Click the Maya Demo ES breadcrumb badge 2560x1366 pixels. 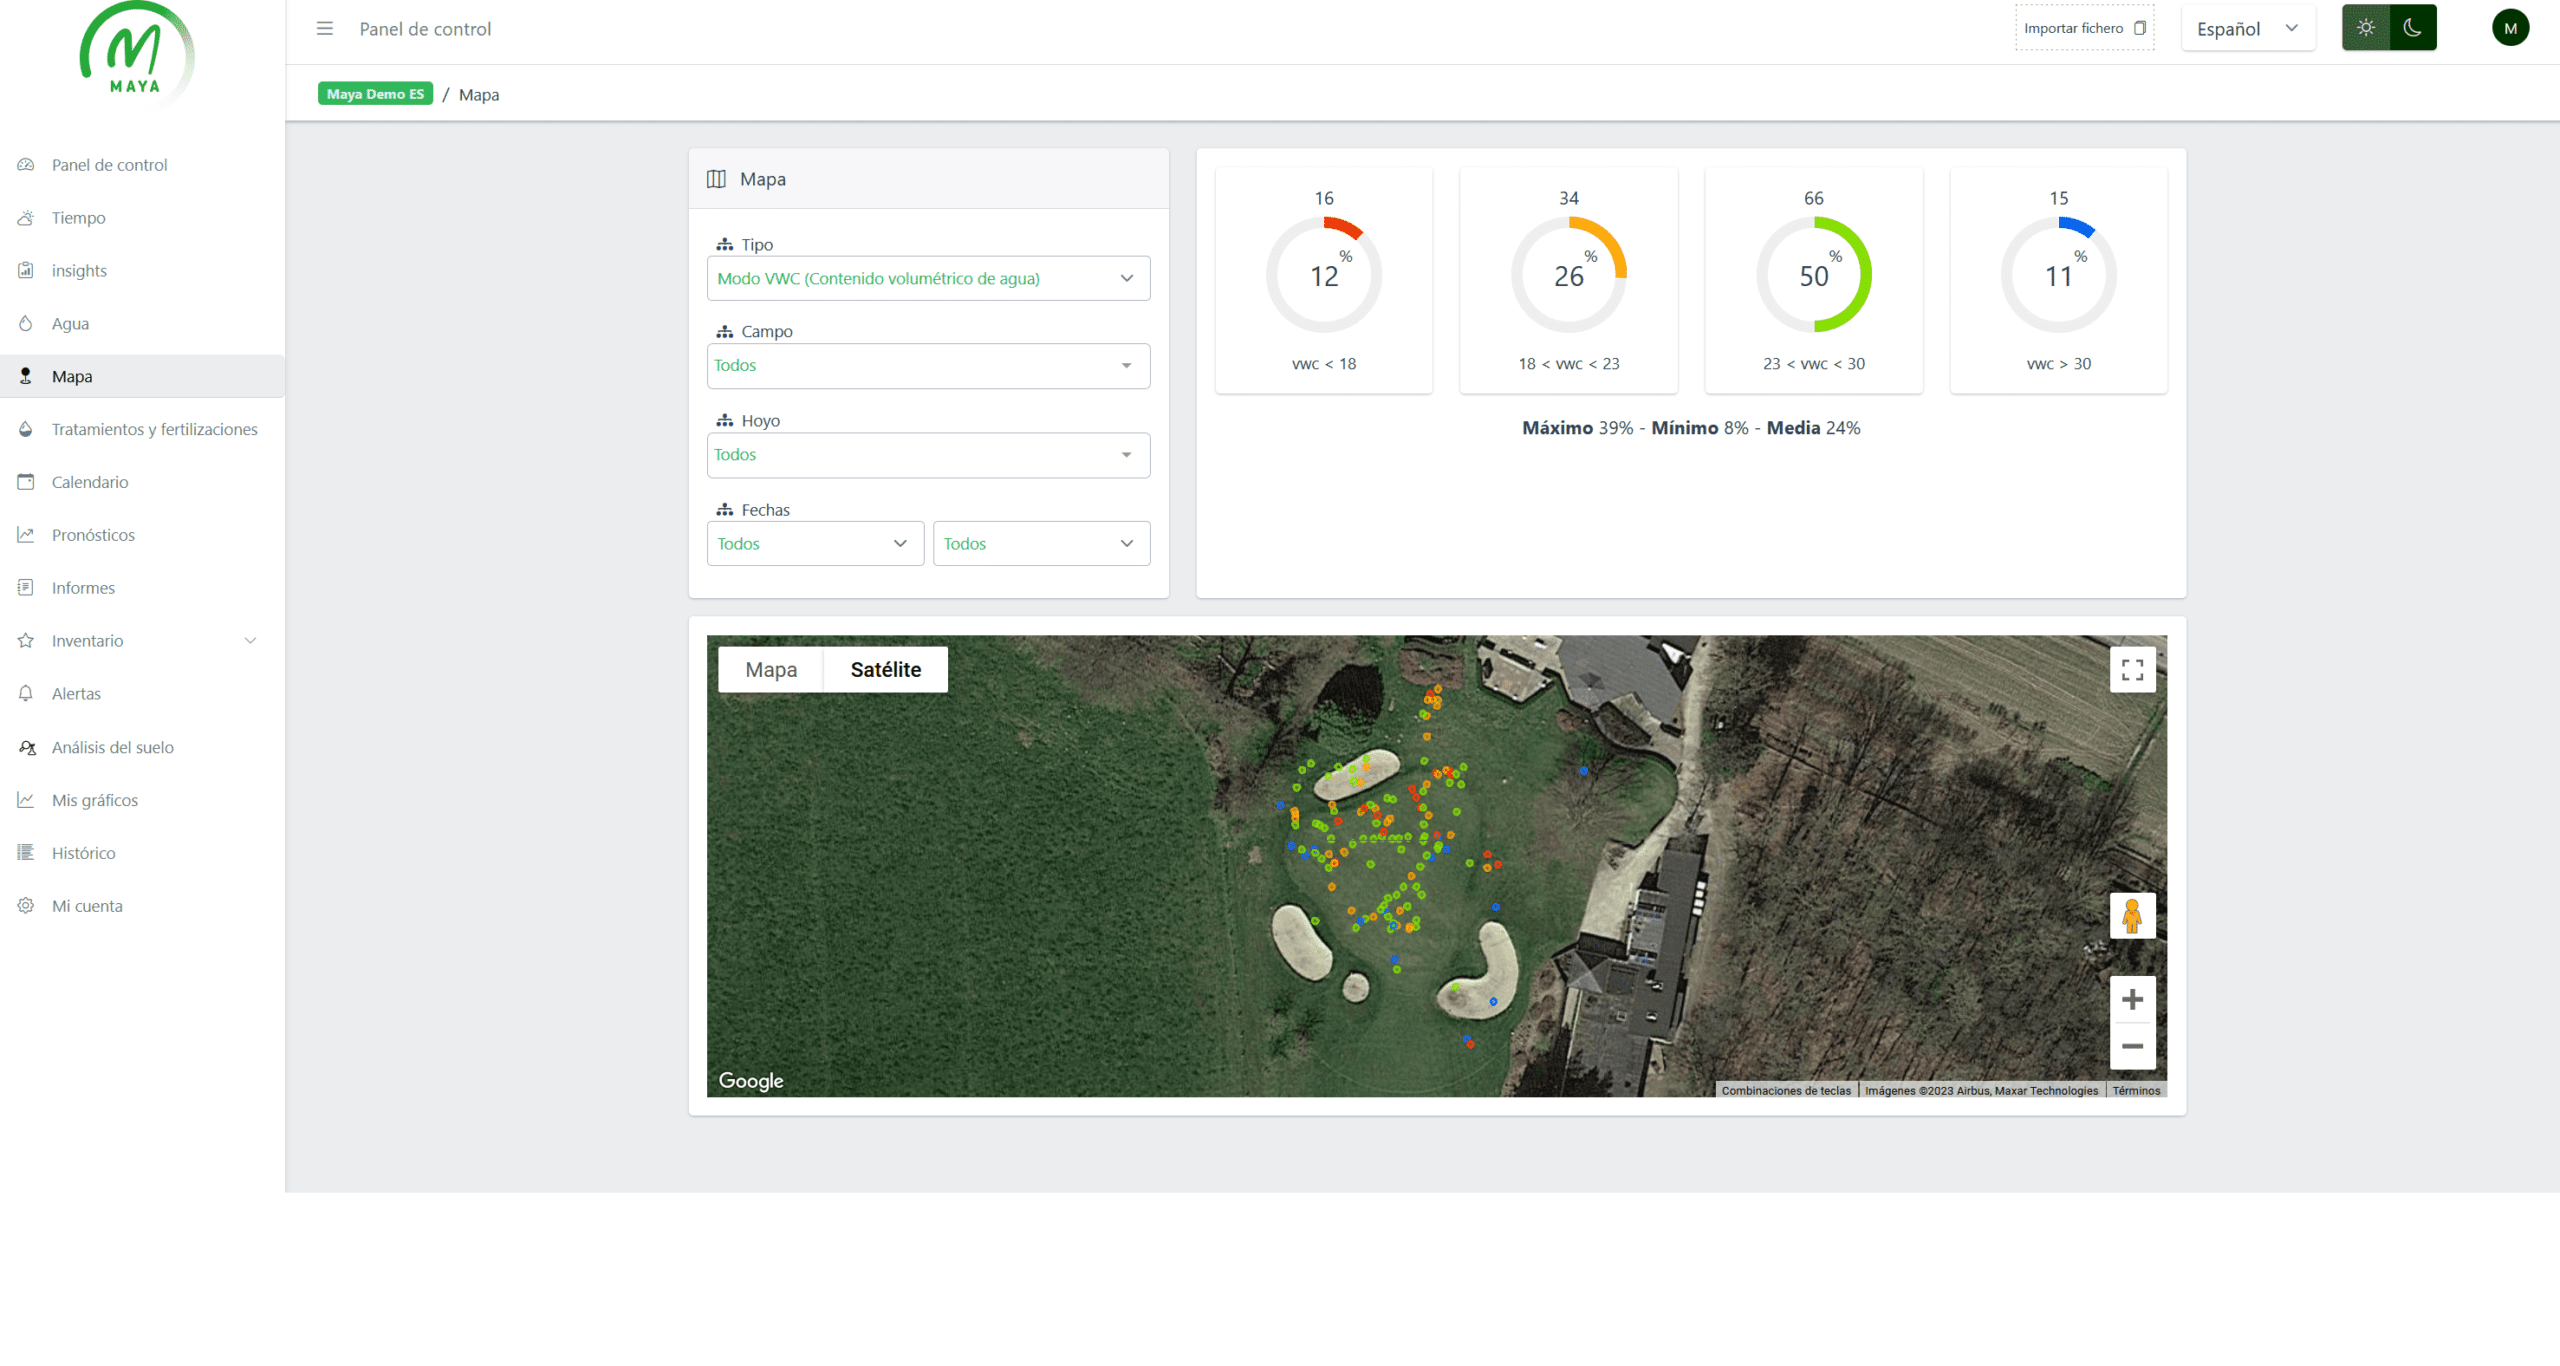375,94
